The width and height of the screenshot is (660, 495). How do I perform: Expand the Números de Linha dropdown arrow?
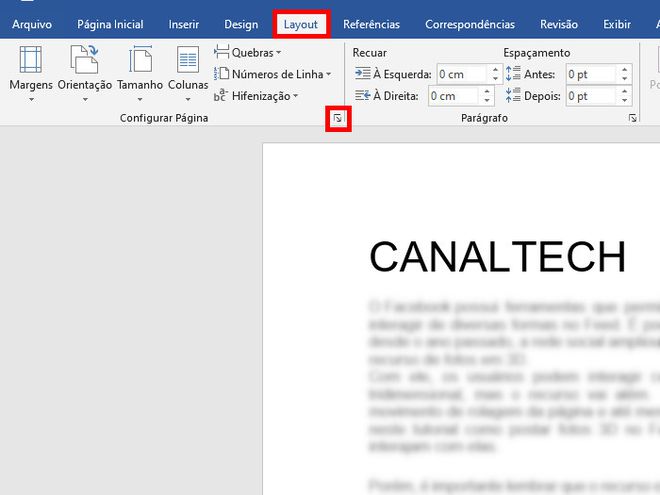328,75
